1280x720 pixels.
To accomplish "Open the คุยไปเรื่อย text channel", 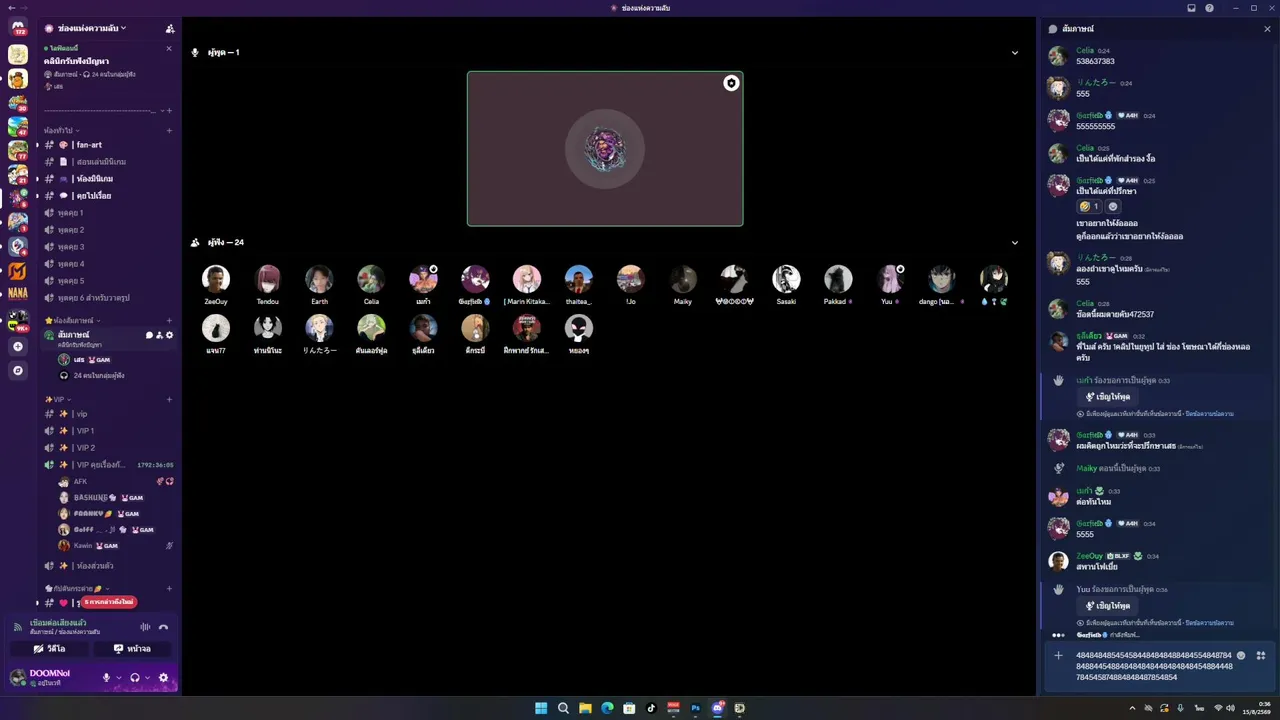I will click(107, 196).
